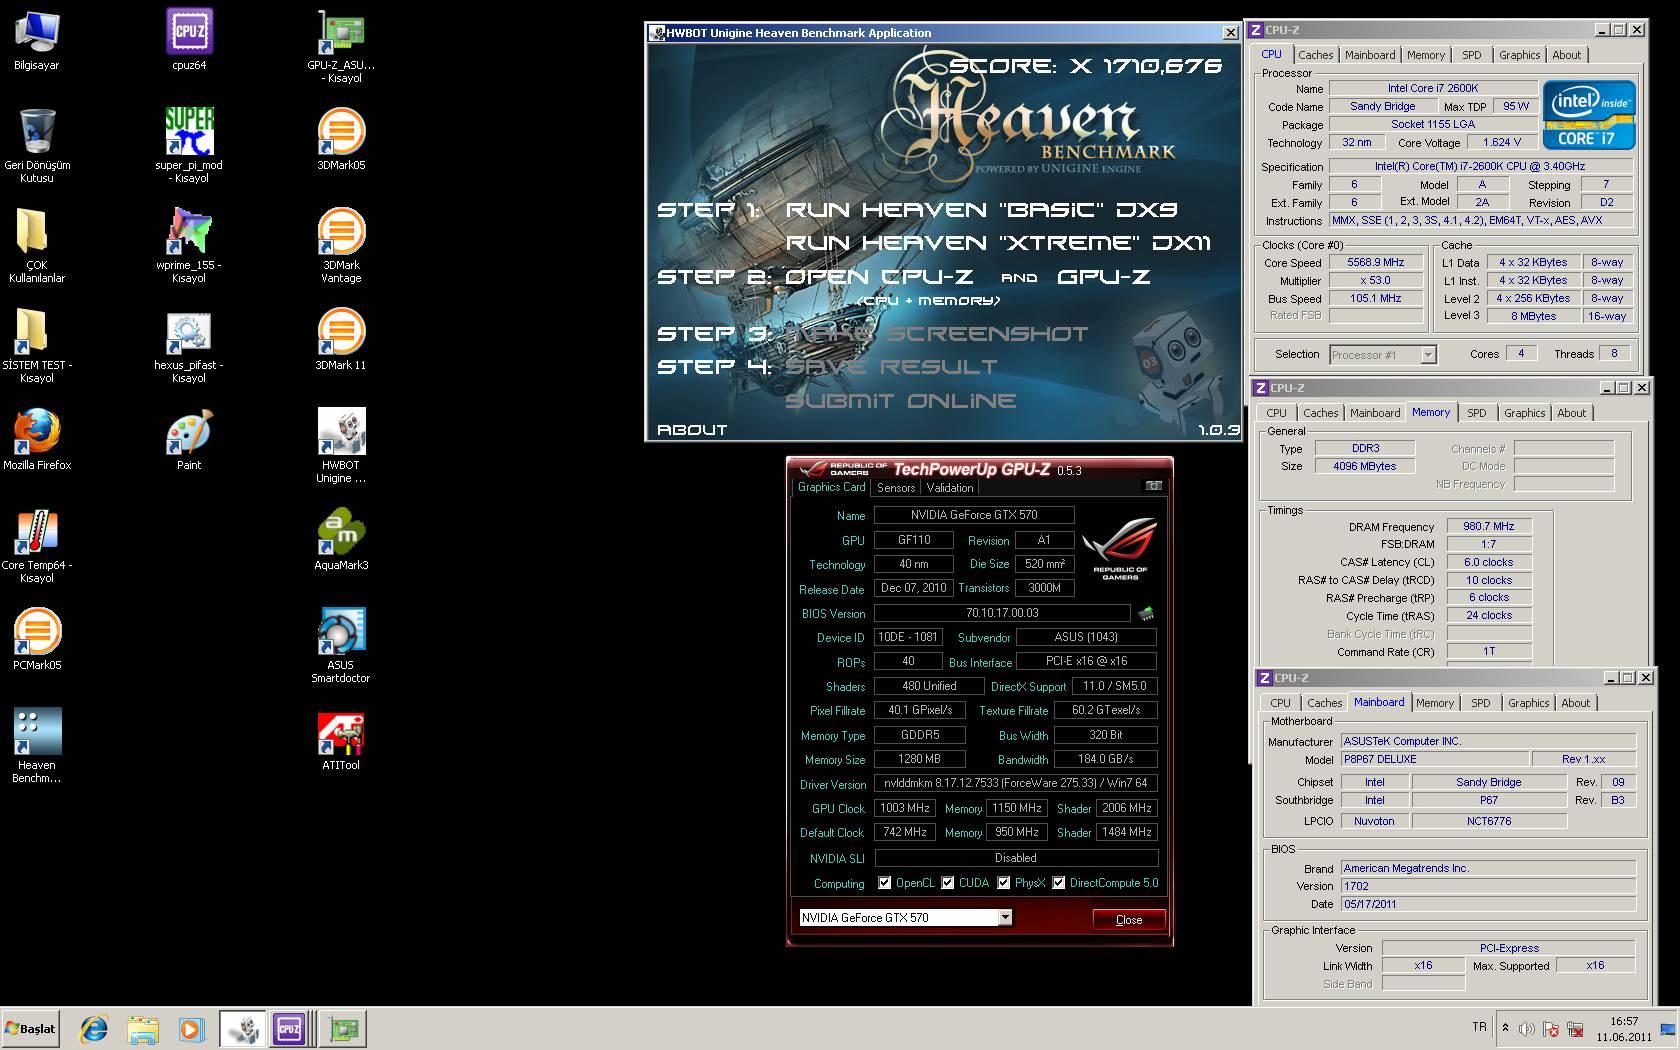Viewport: 1680px width, 1050px height.
Task: Click Take Screenshot step in Heaven app
Action: (937, 334)
